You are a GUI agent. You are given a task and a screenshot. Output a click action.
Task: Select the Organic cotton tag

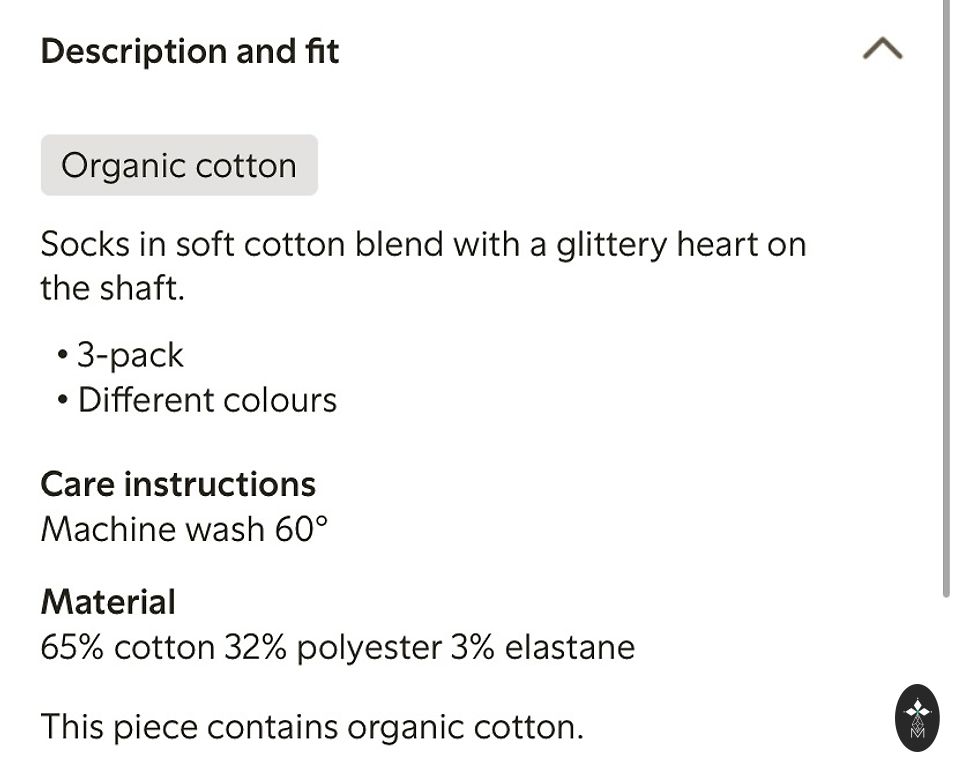click(x=179, y=165)
